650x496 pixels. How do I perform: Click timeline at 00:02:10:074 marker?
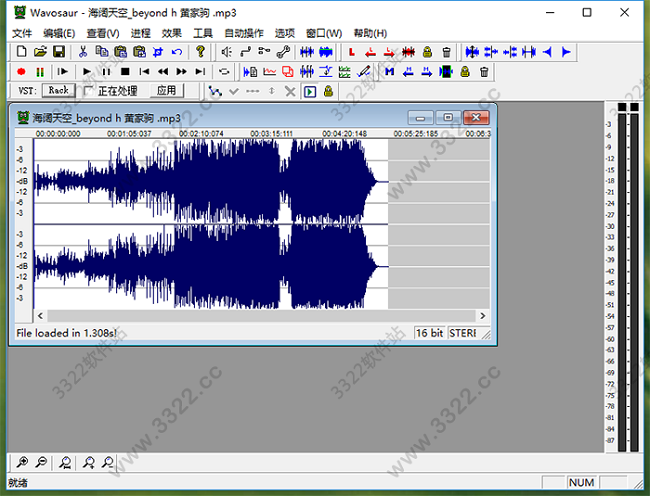201,133
